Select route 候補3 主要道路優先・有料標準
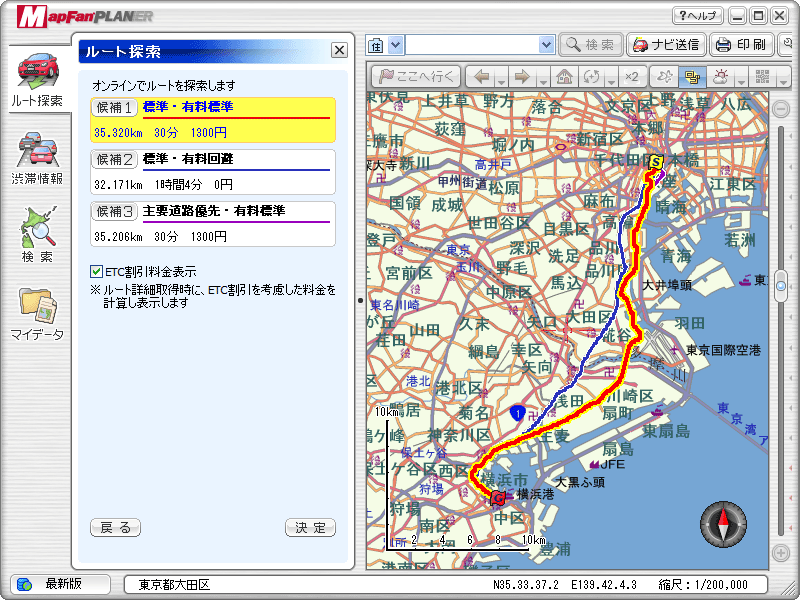This screenshot has width=800, height=600. pyautogui.click(x=213, y=224)
